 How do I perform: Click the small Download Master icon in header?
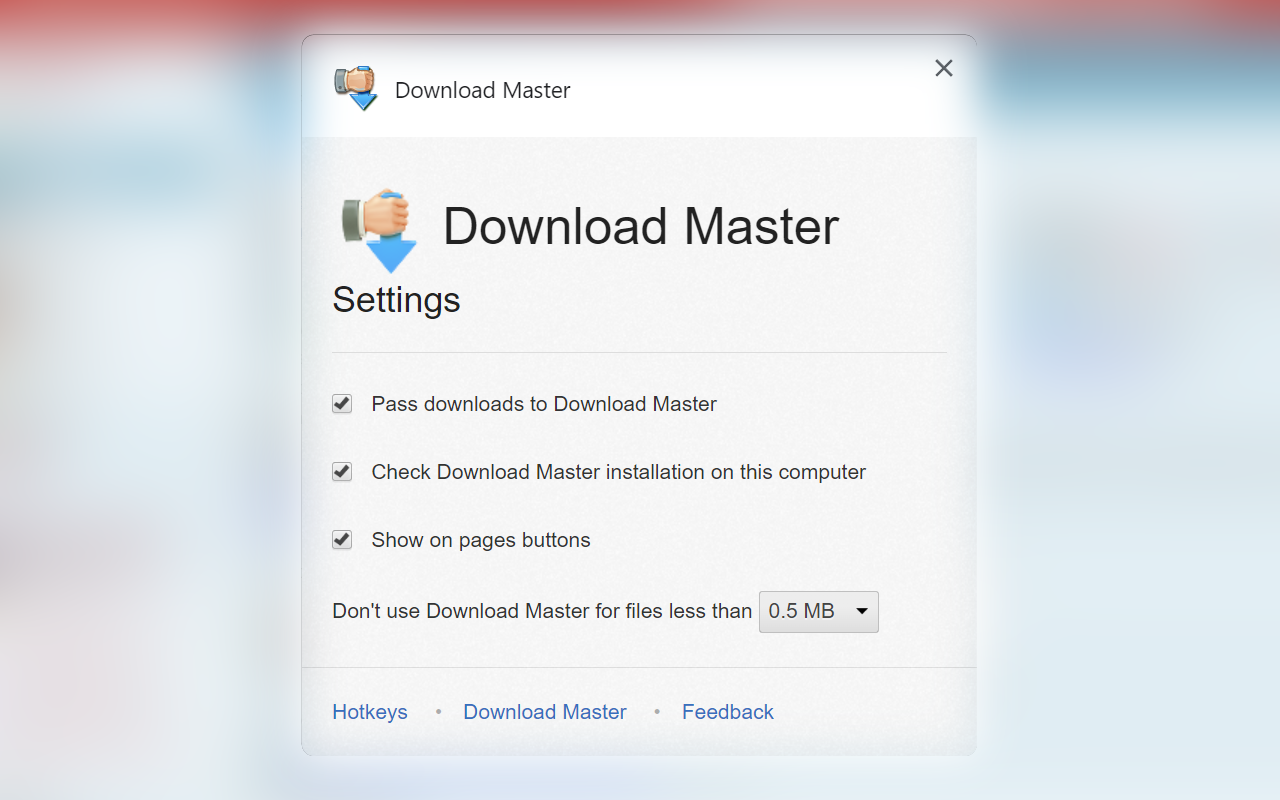355,88
